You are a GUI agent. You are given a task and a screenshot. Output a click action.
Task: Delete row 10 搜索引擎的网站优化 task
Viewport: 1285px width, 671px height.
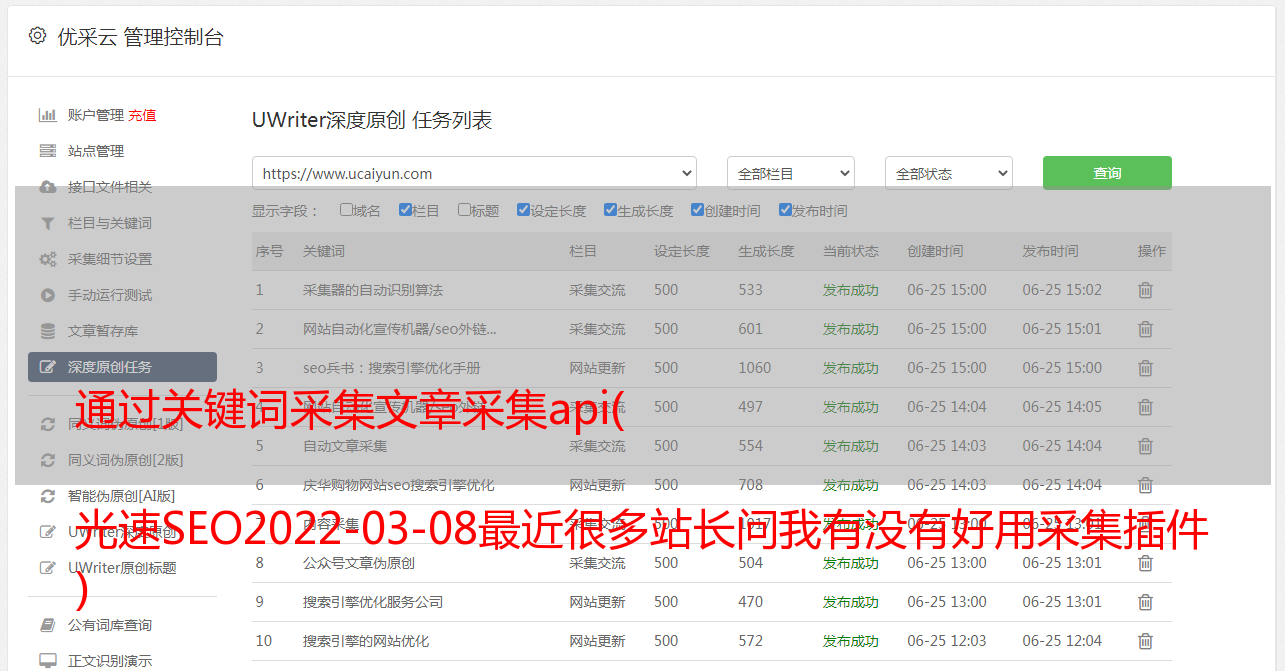pos(1145,641)
